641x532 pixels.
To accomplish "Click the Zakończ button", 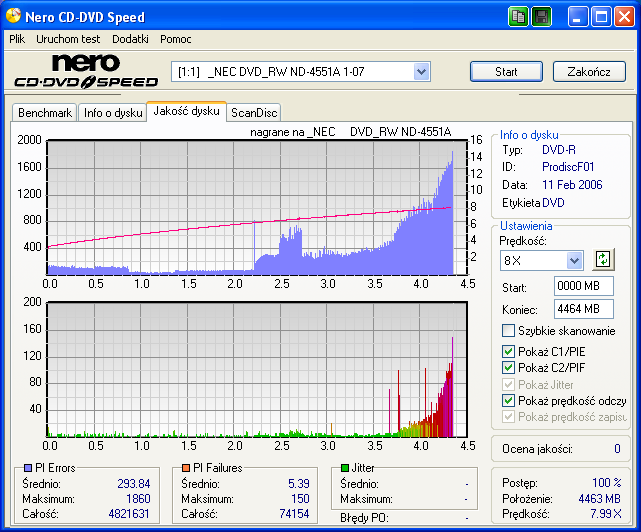I will pos(589,72).
